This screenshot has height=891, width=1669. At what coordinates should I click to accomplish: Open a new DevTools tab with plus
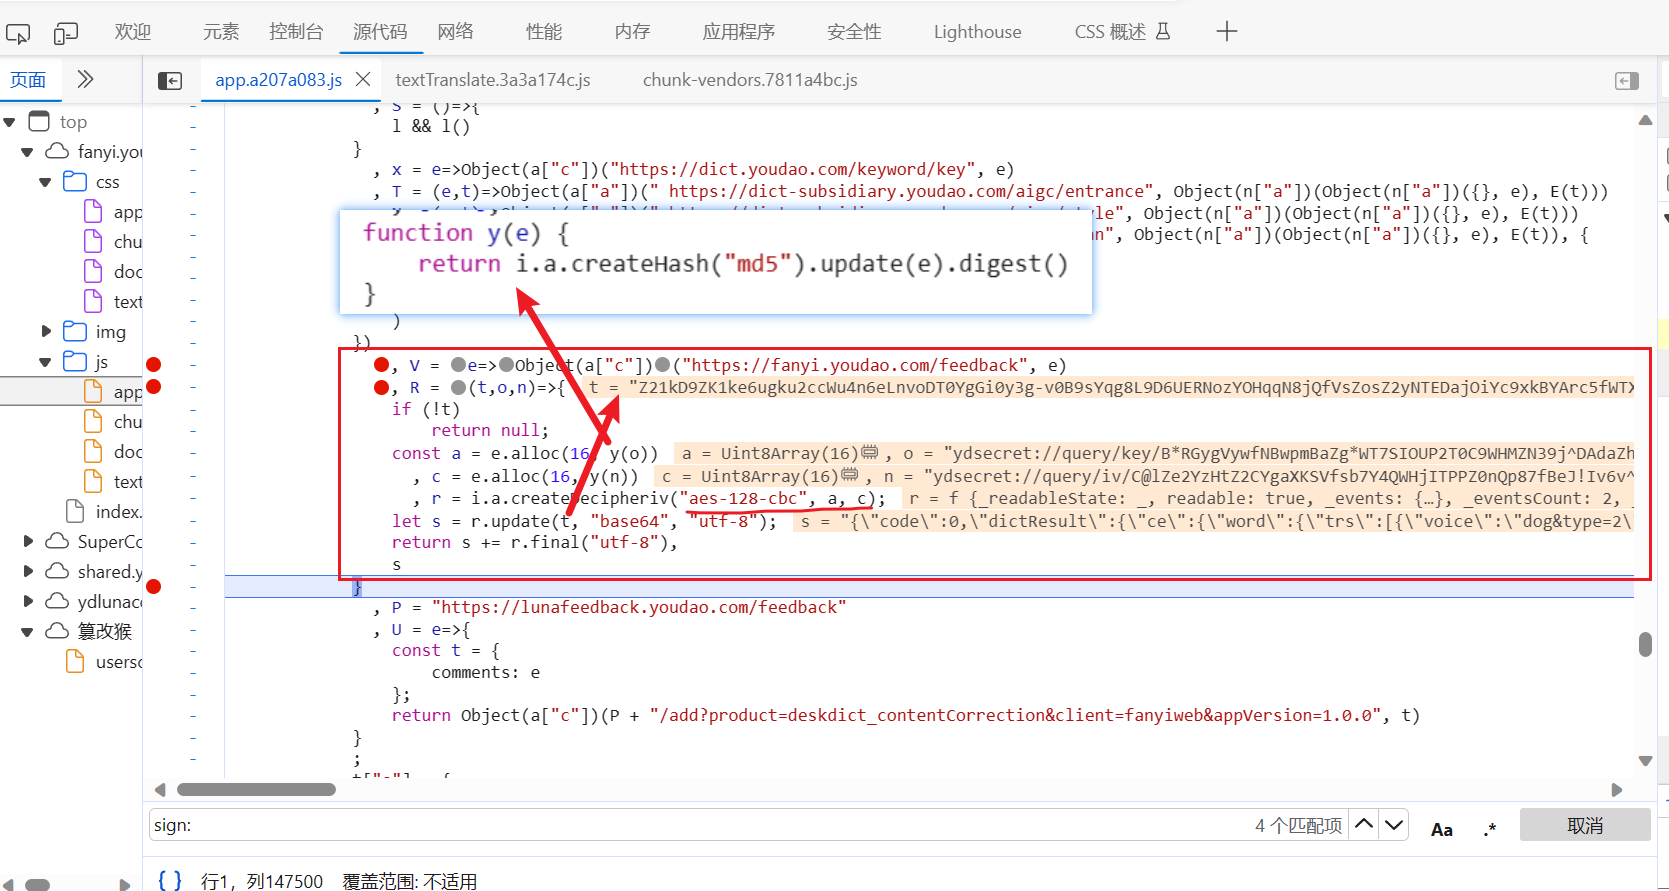(1227, 31)
